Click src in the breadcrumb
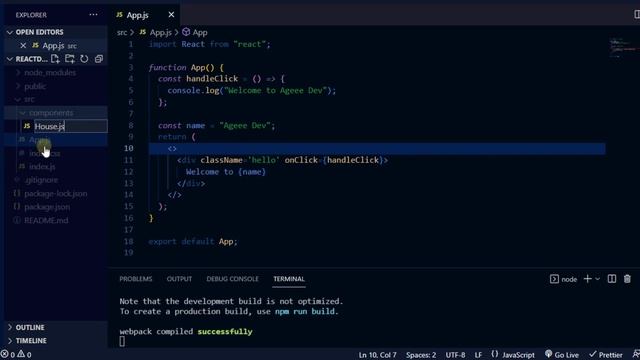Screen dimensions: 640x360 (x=122, y=32)
